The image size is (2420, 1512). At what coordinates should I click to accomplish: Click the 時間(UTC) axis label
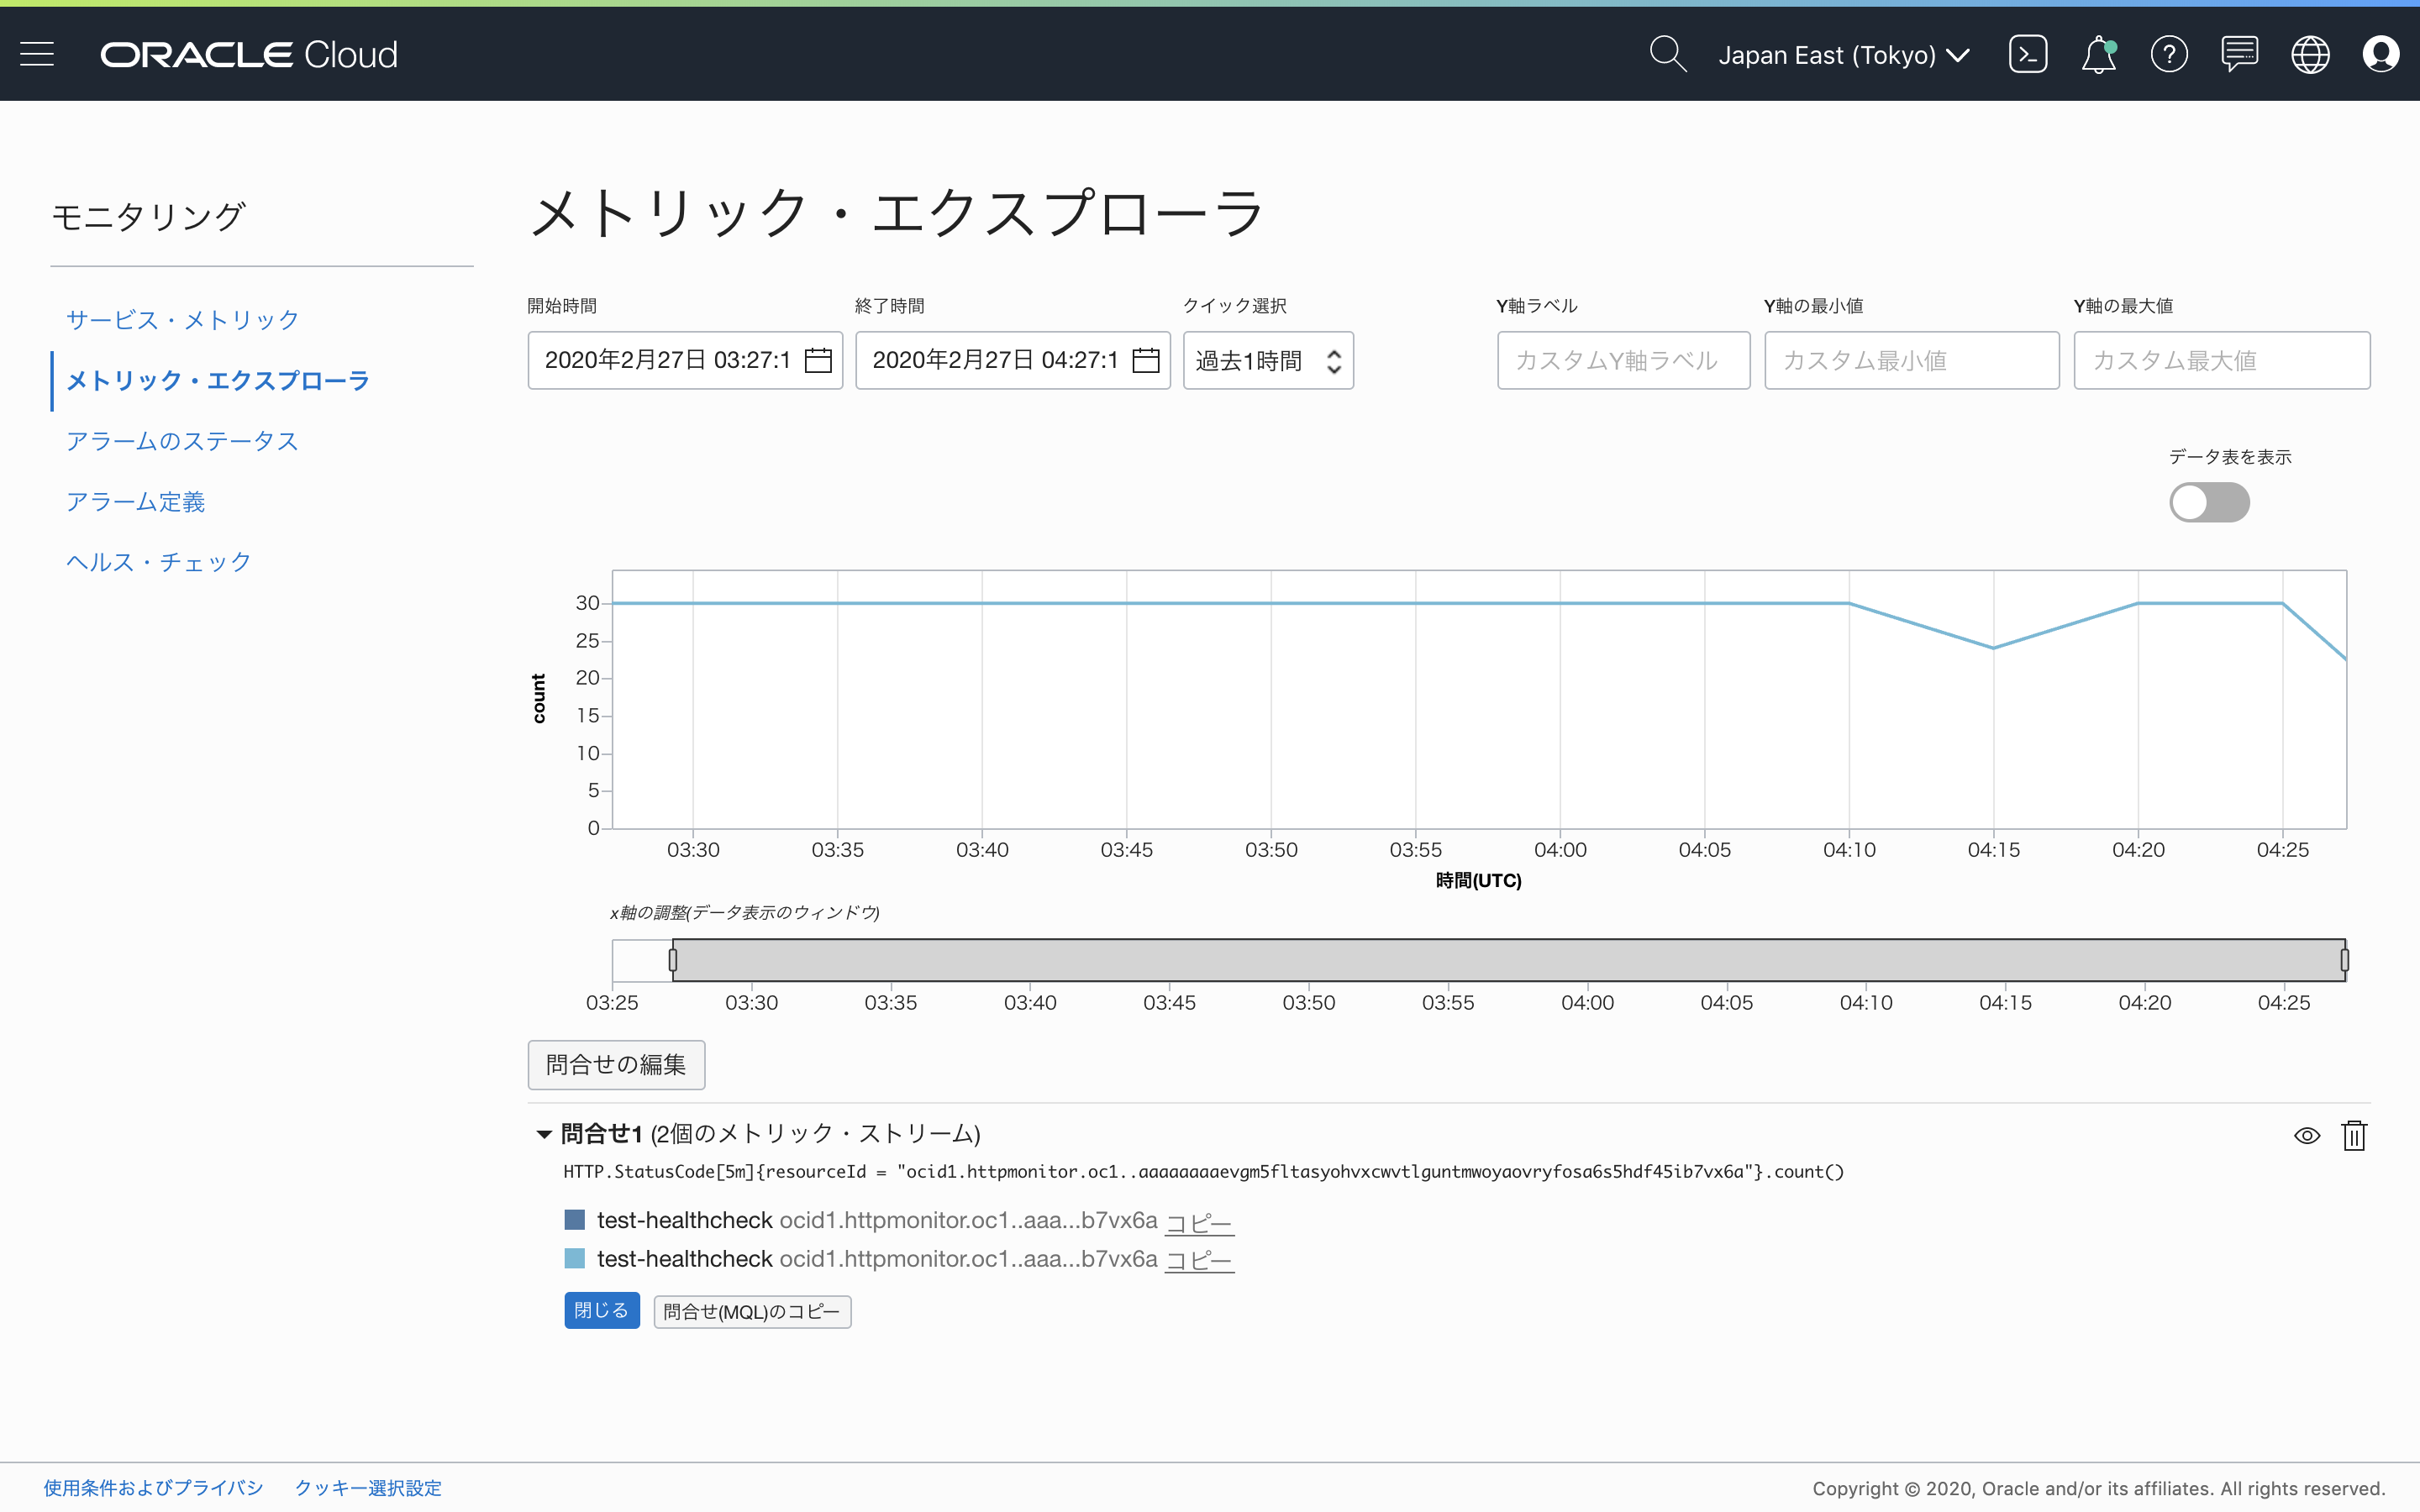(1478, 880)
